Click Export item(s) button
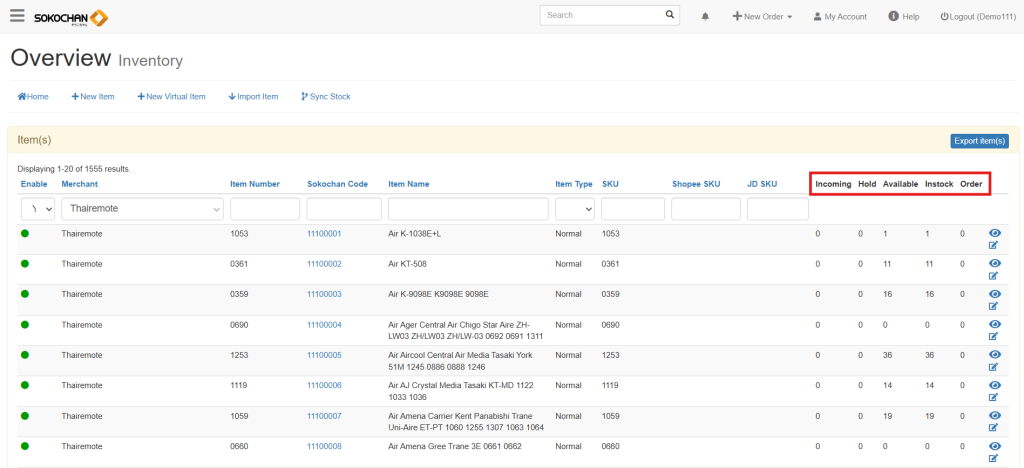This screenshot has height=468, width=1024. [x=979, y=141]
